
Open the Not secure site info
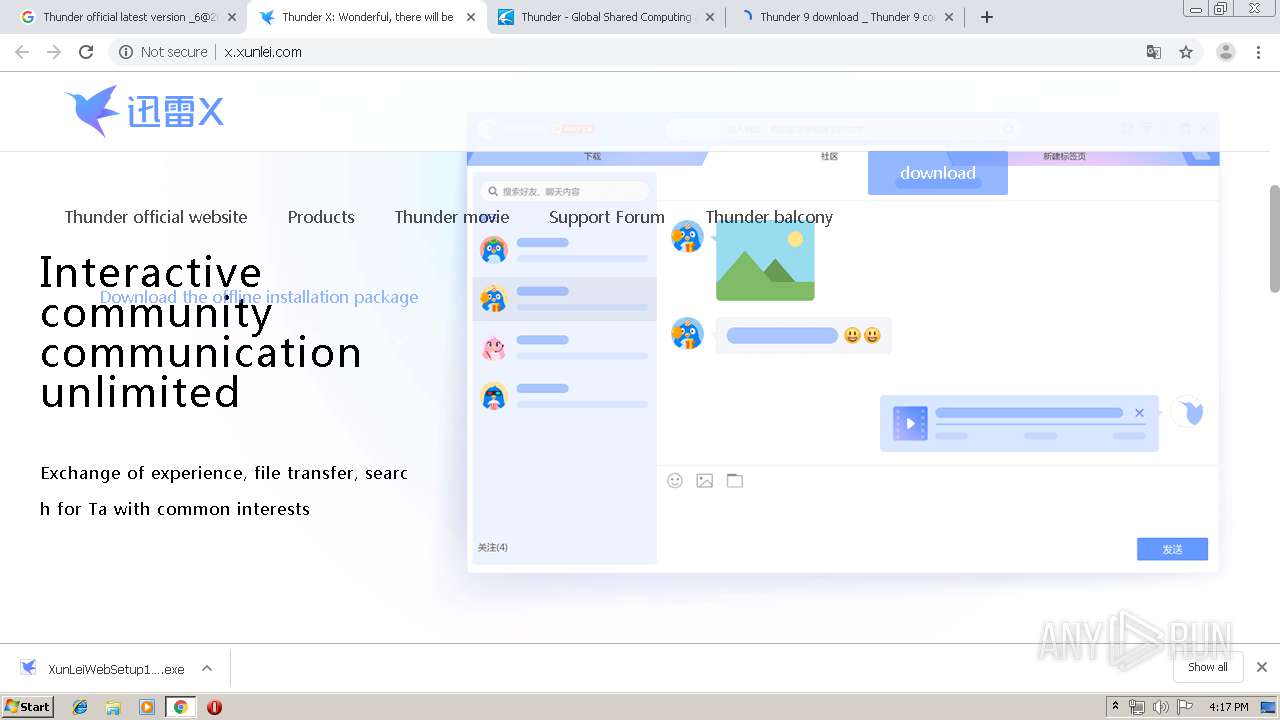tap(163, 52)
